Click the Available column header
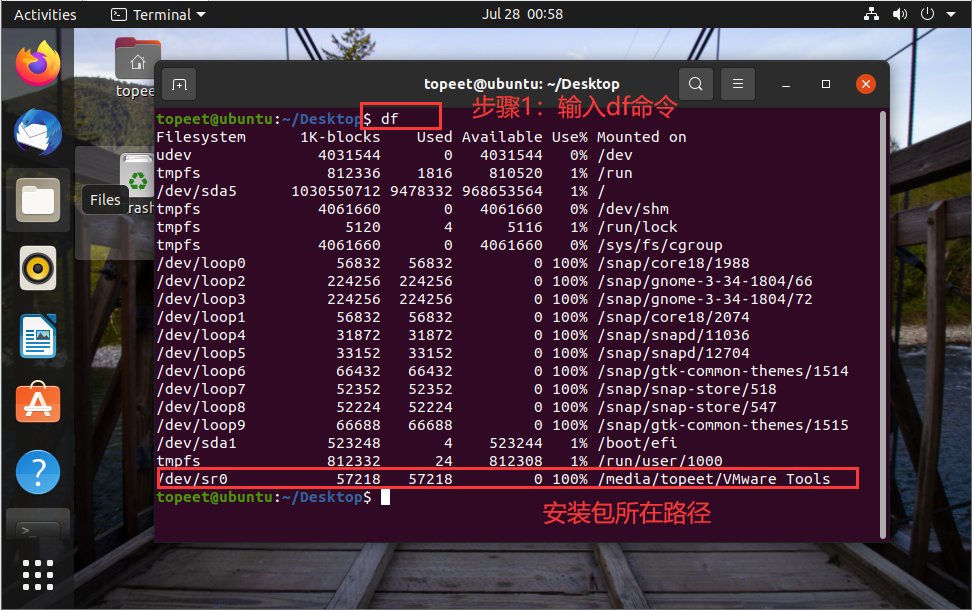Image resolution: width=972 pixels, height=610 pixels. (x=502, y=137)
